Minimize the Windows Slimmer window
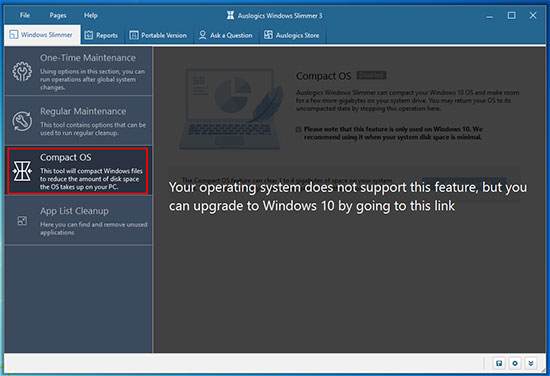This screenshot has width=550, height=376. click(x=490, y=16)
